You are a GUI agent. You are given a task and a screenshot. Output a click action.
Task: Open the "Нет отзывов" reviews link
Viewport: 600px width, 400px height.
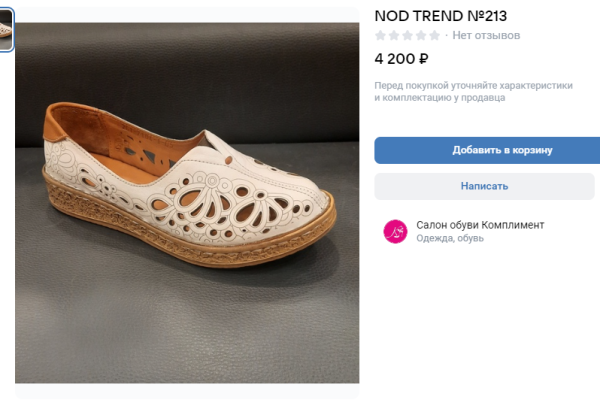pos(486,36)
